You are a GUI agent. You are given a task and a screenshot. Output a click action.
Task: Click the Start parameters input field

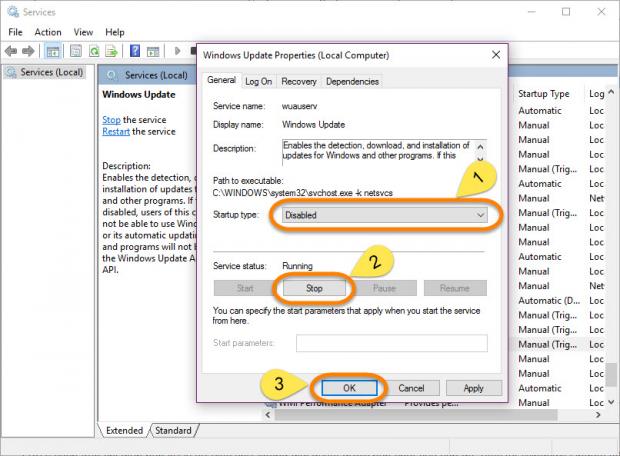[391, 343]
